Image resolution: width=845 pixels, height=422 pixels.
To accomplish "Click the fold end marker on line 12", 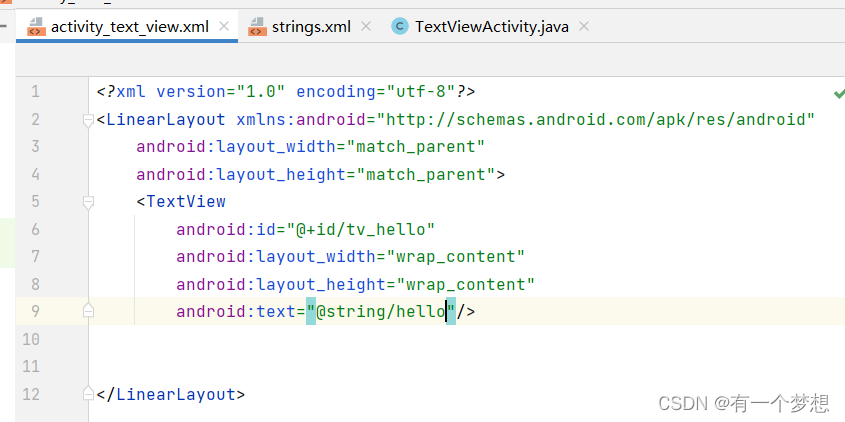I will [88, 395].
